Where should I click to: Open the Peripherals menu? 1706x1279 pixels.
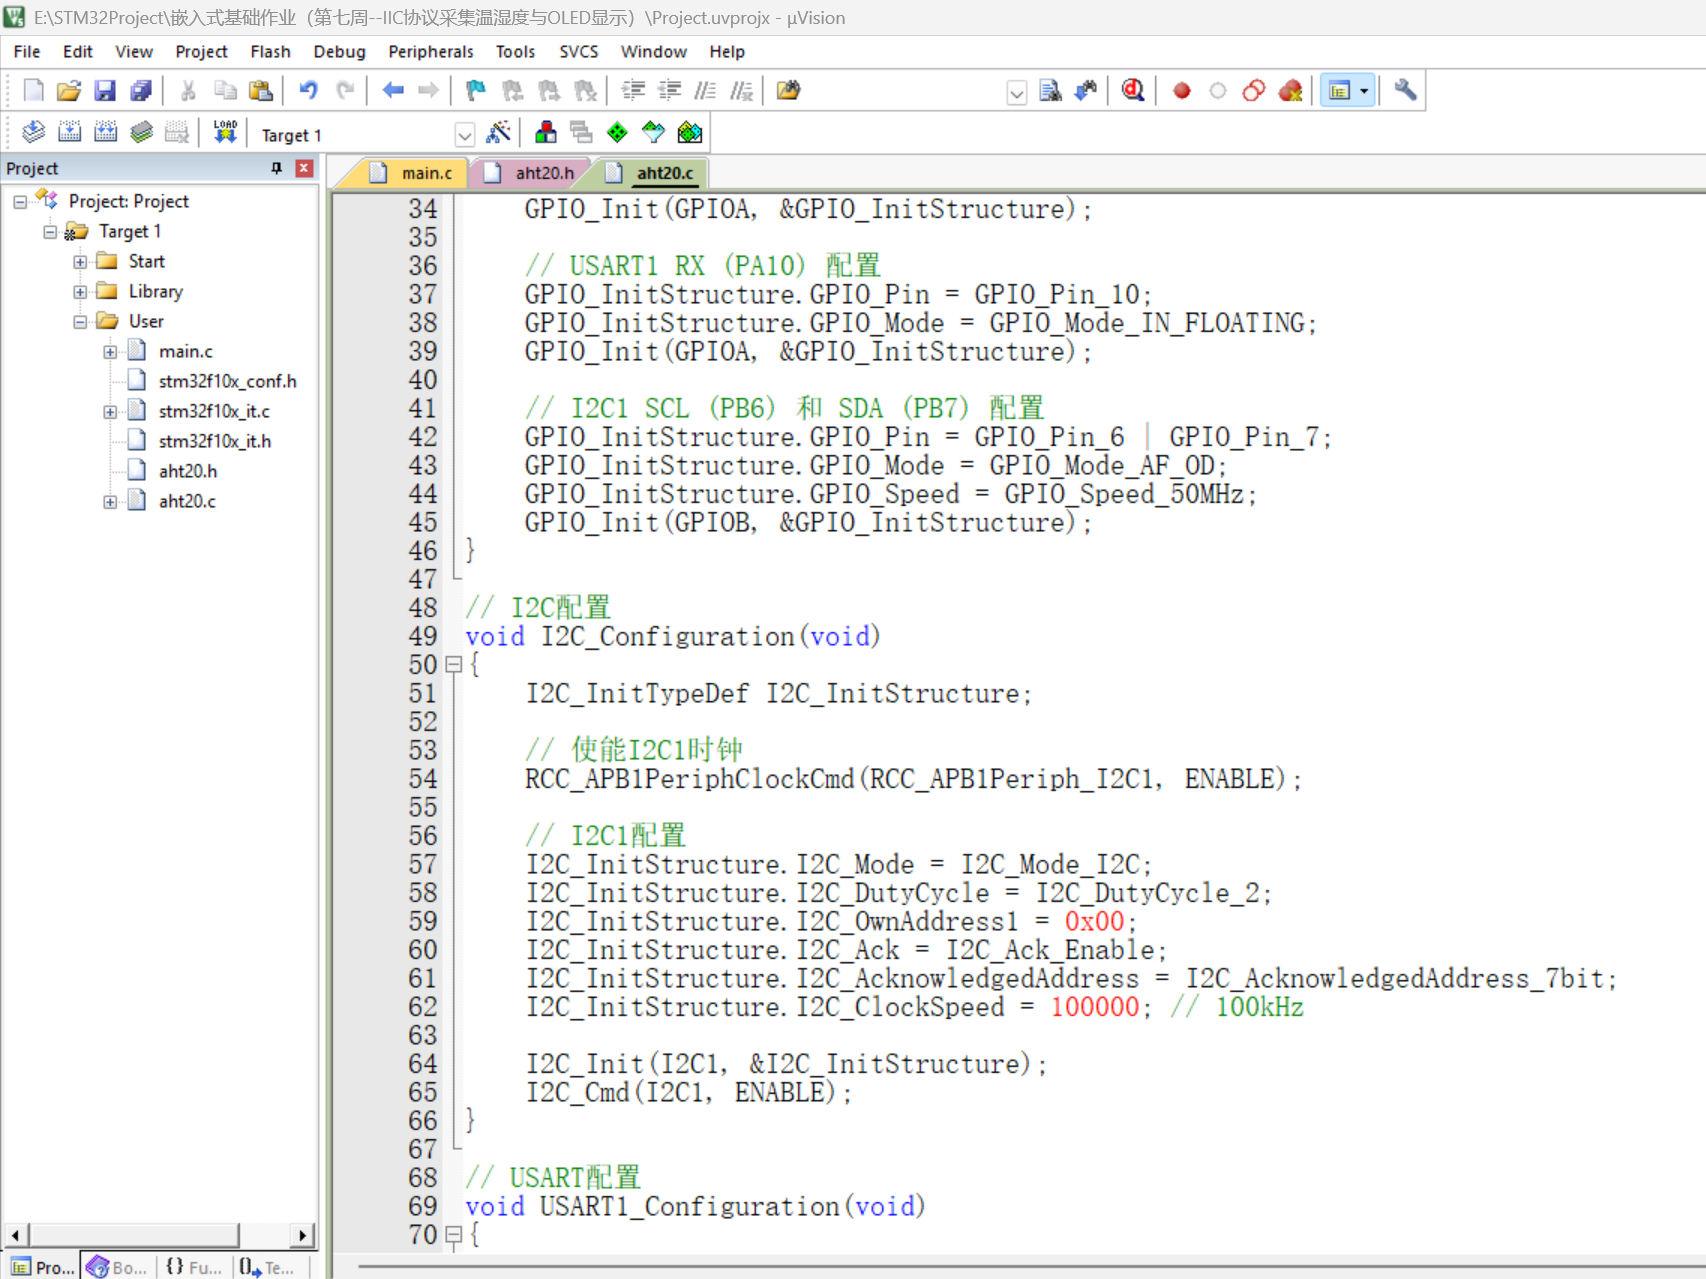click(430, 51)
